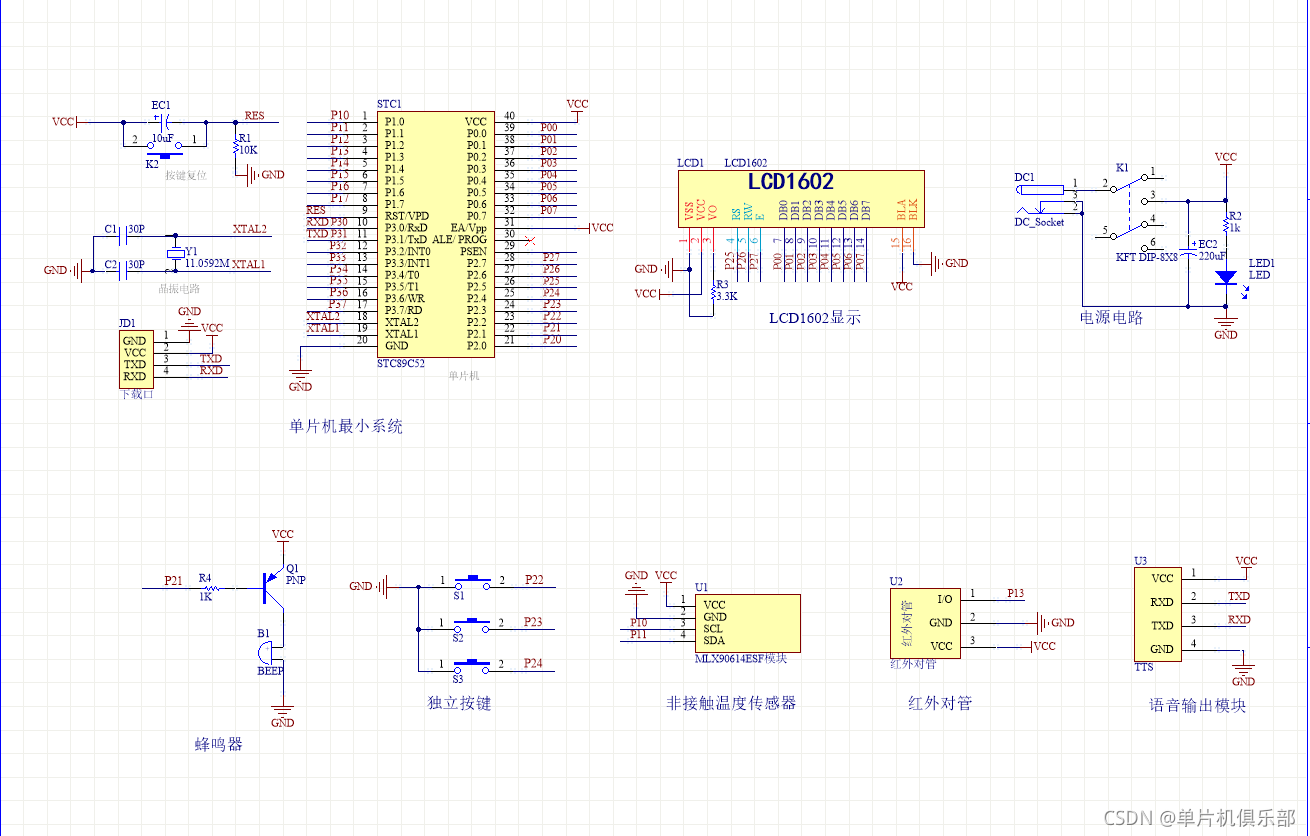The height and width of the screenshot is (836, 1310).
Task: Click the '10K' resistor value
Action: (247, 150)
